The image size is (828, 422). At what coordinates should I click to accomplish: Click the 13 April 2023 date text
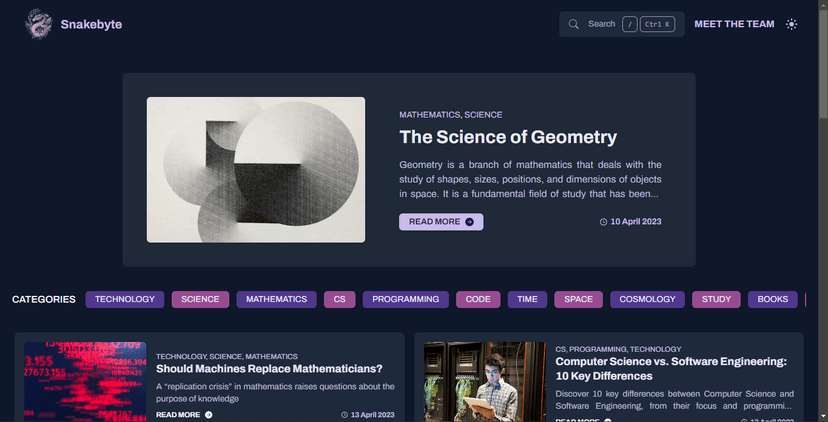pos(373,415)
